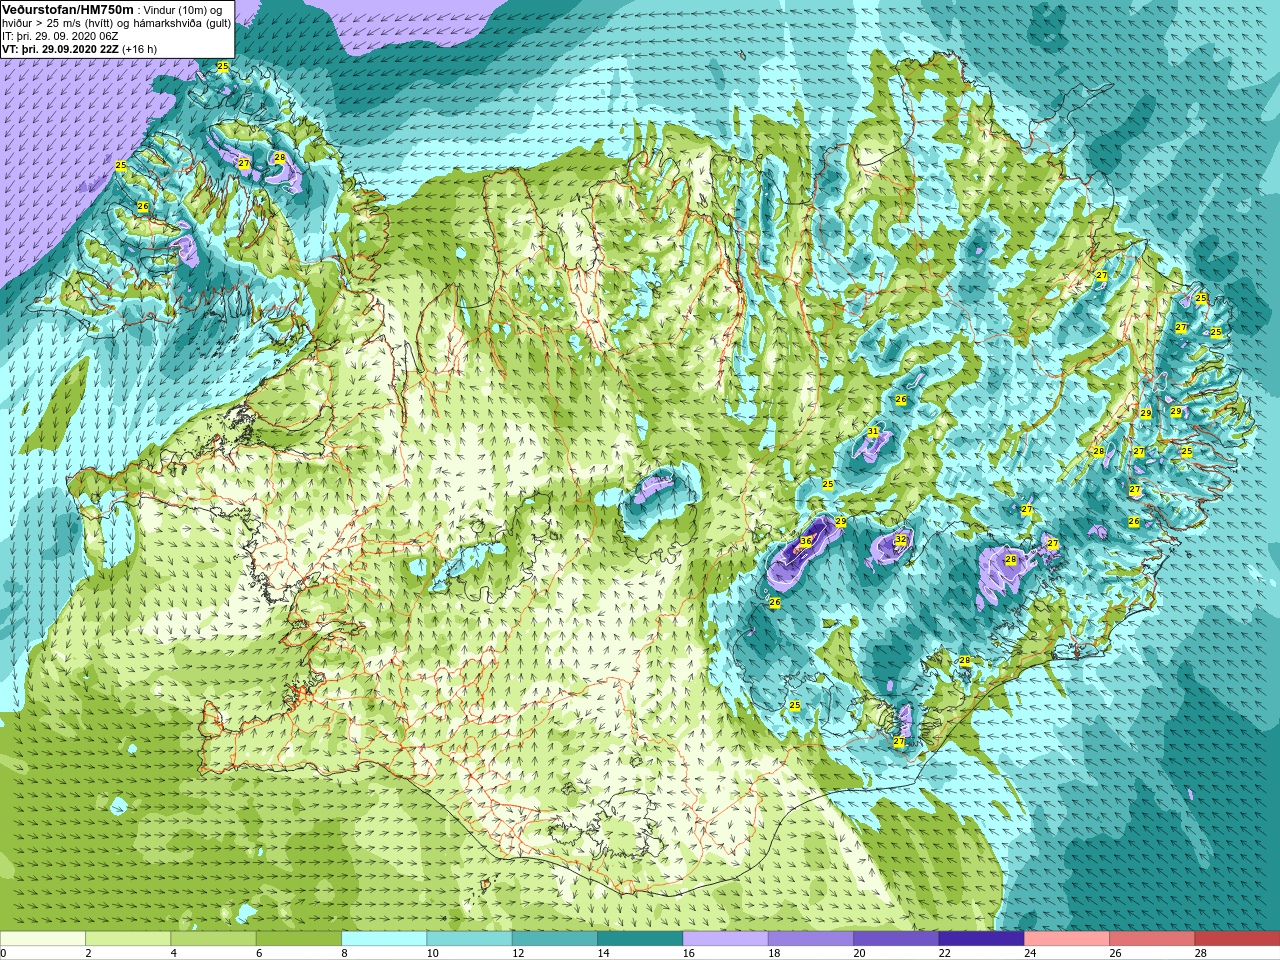Click the yellow gust marker labeled 36
1280x960 pixels.
(806, 540)
